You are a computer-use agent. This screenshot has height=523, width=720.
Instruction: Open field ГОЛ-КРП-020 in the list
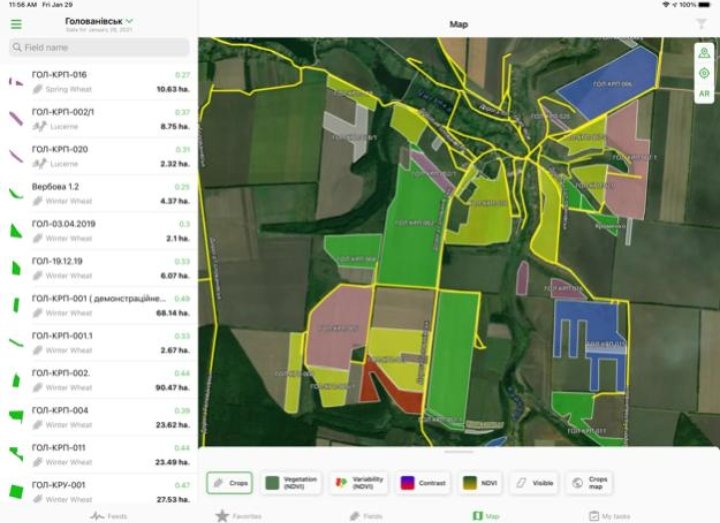99,156
